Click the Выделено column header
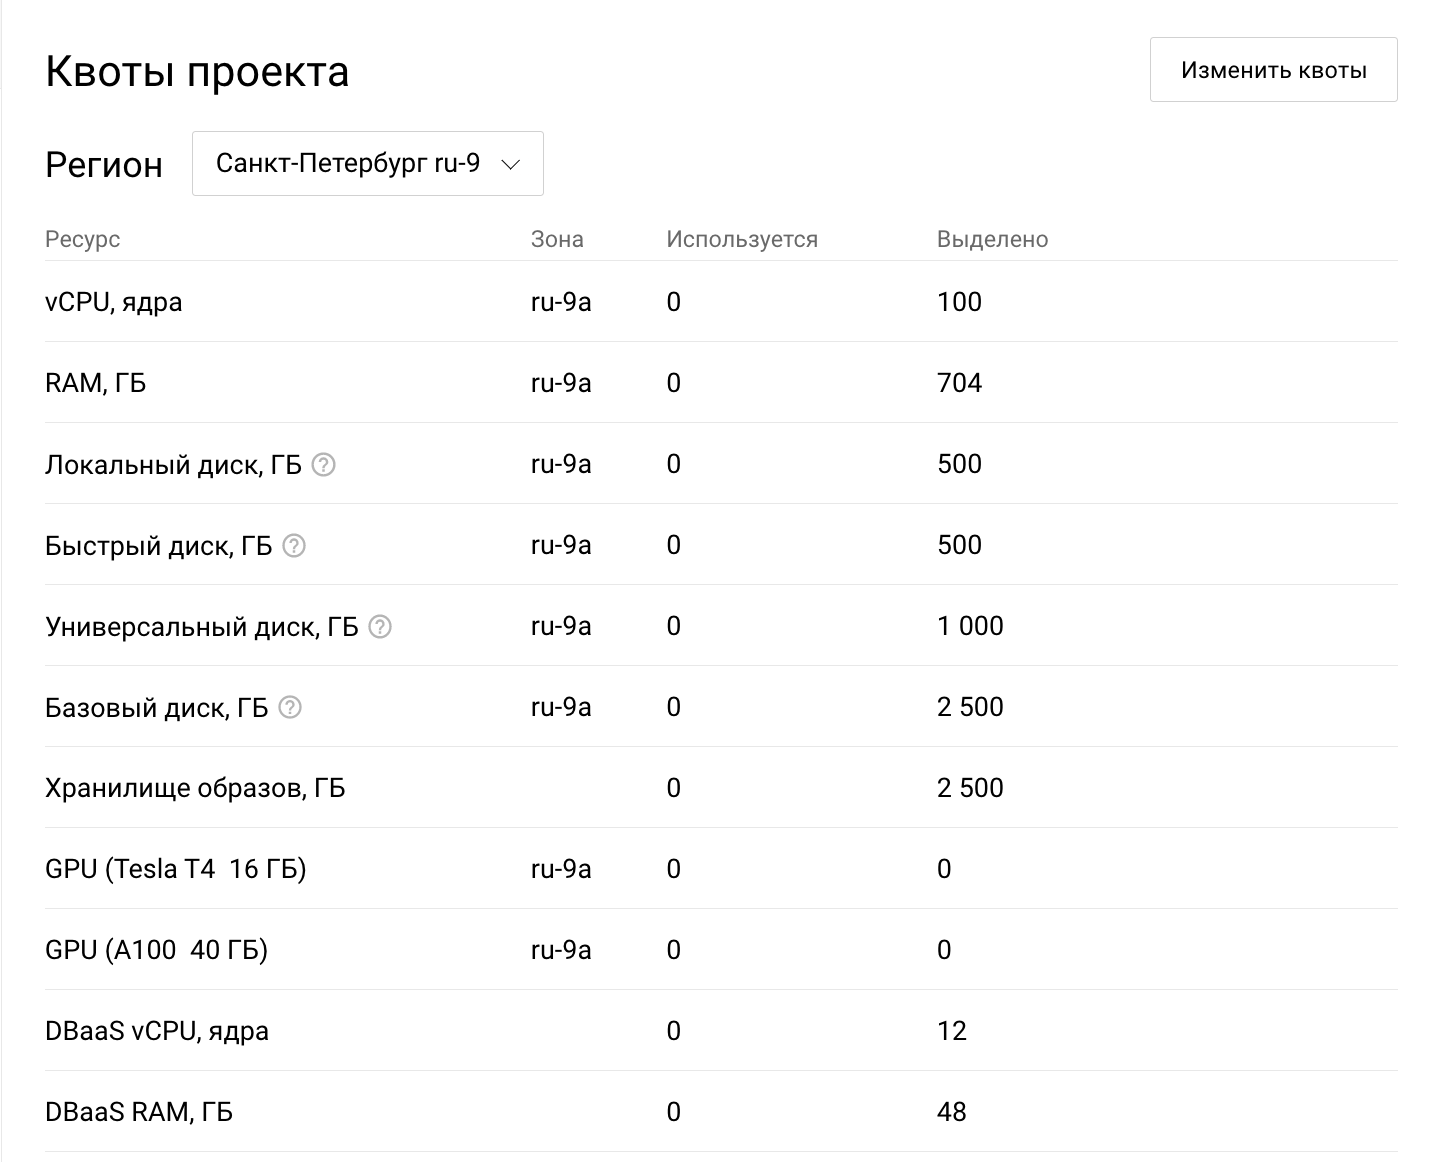1440x1162 pixels. [991, 238]
